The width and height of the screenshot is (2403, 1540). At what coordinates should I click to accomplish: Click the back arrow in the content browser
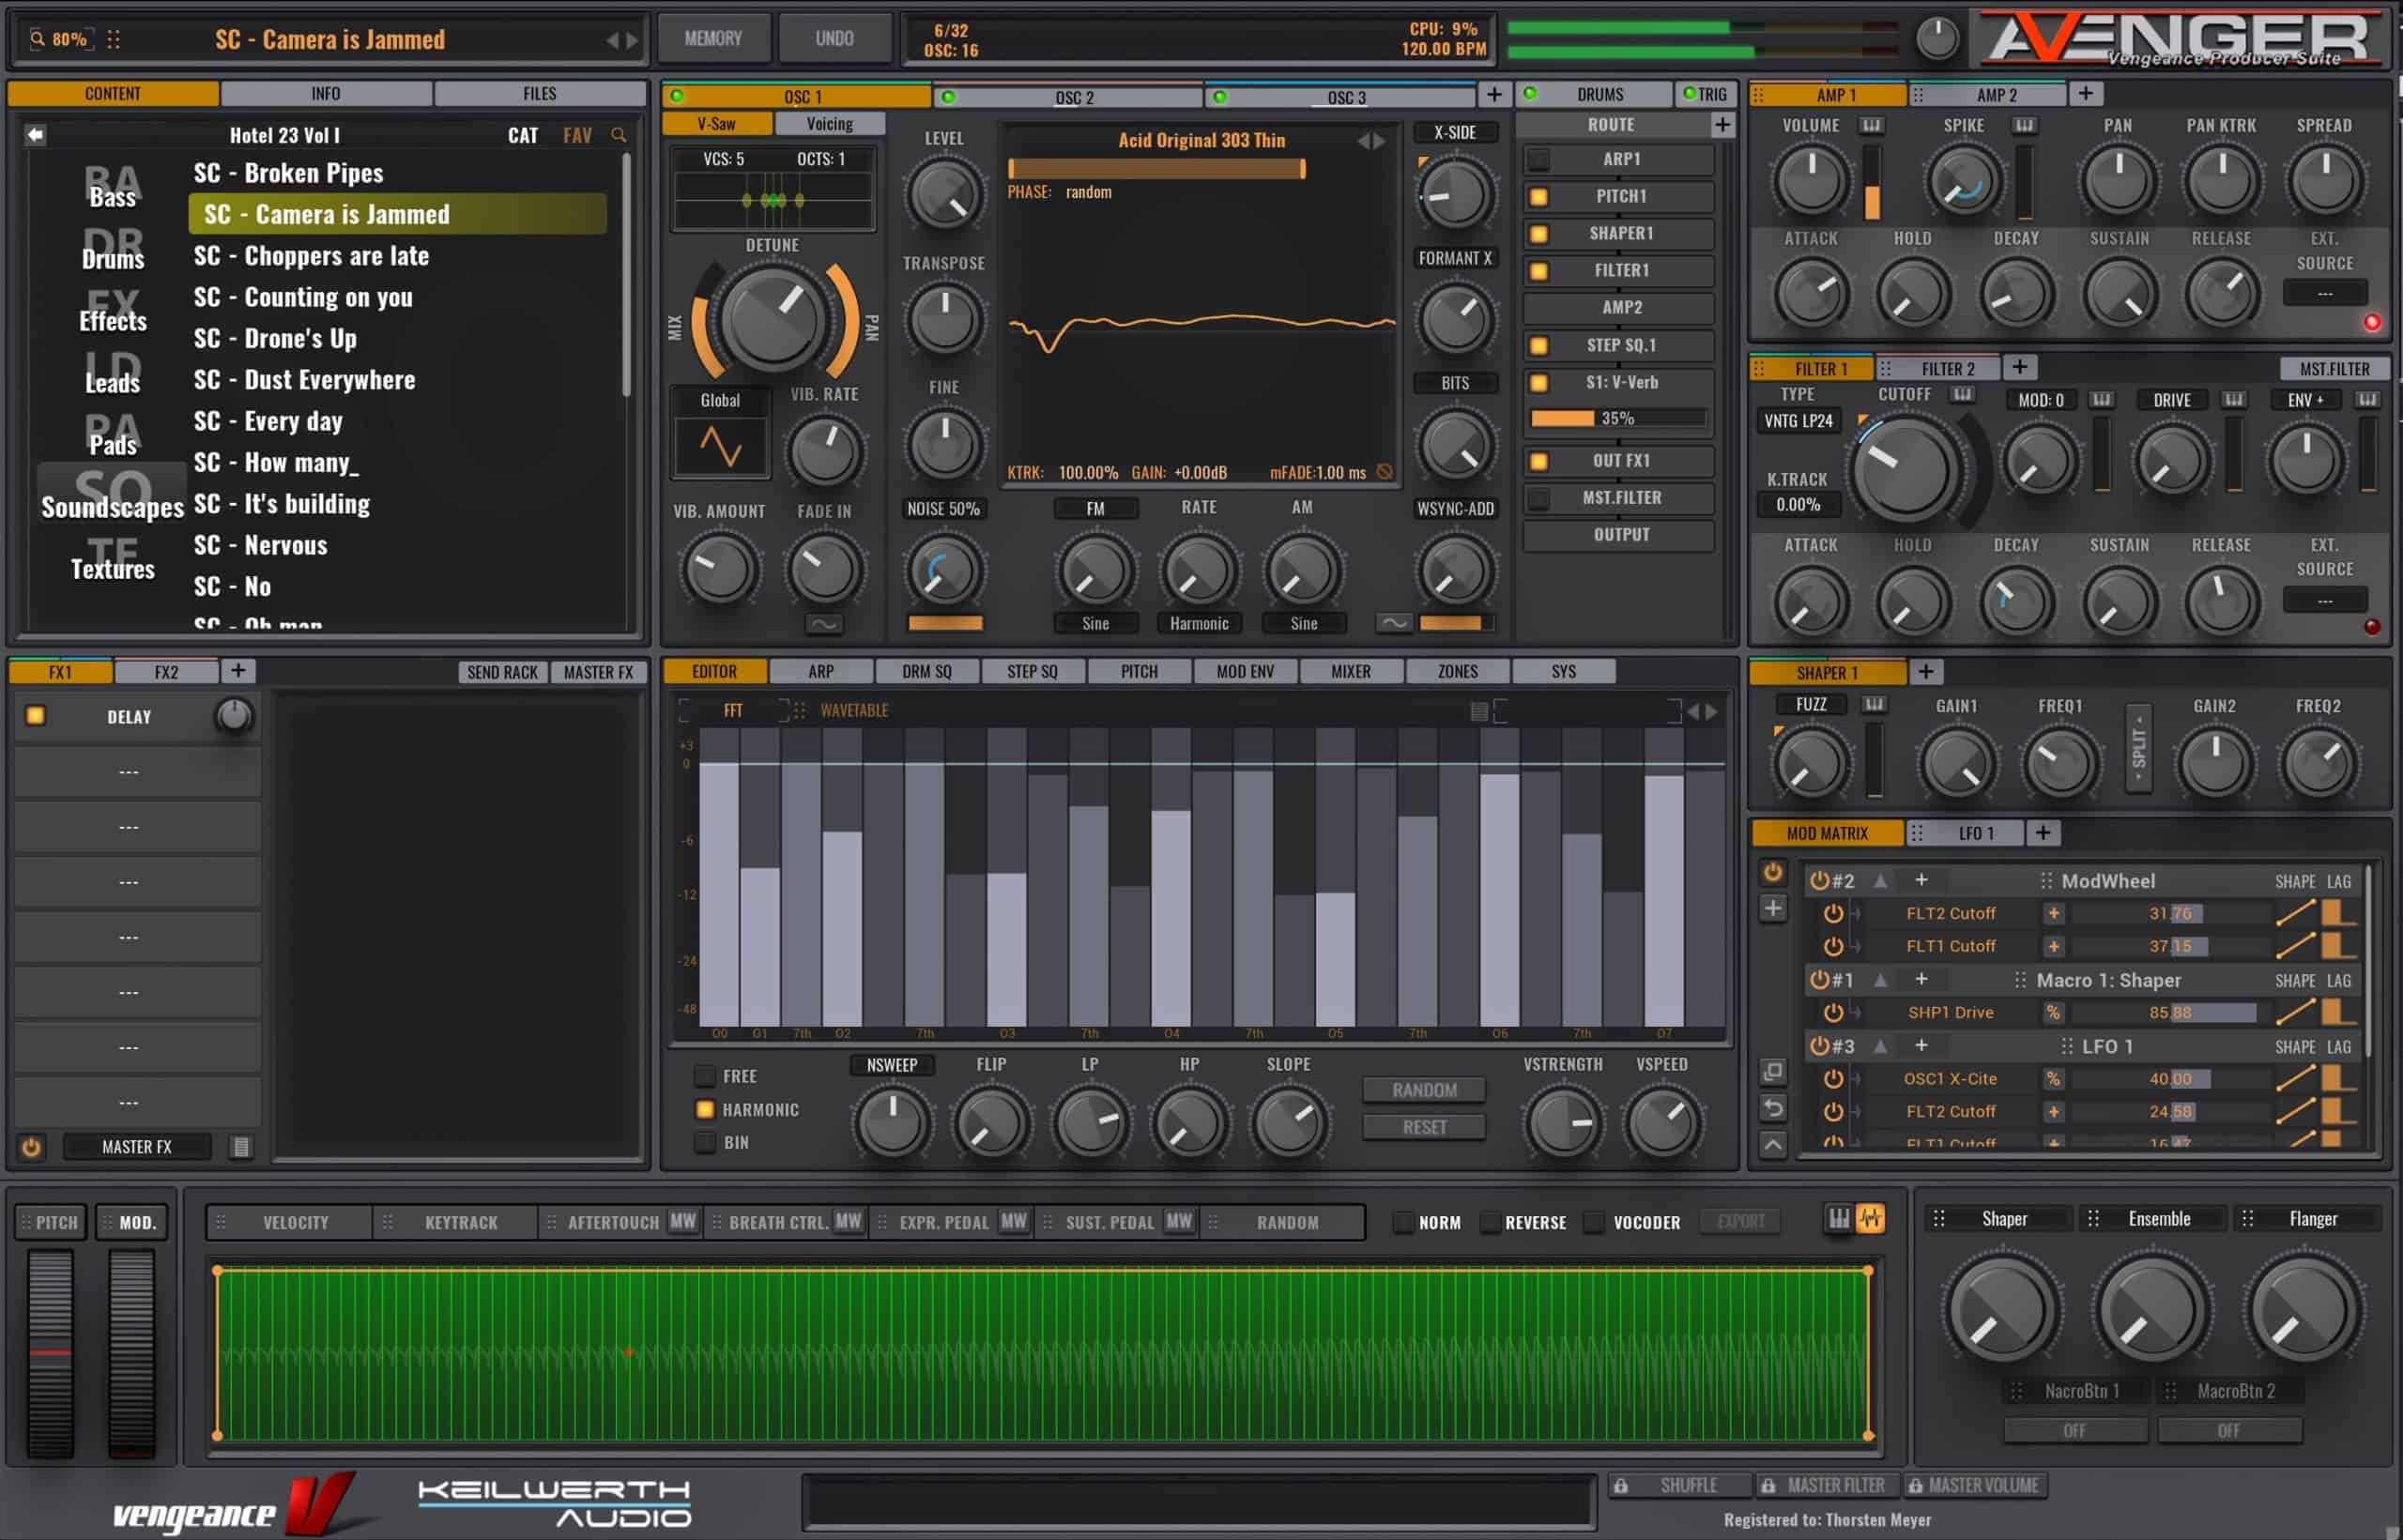[35, 134]
